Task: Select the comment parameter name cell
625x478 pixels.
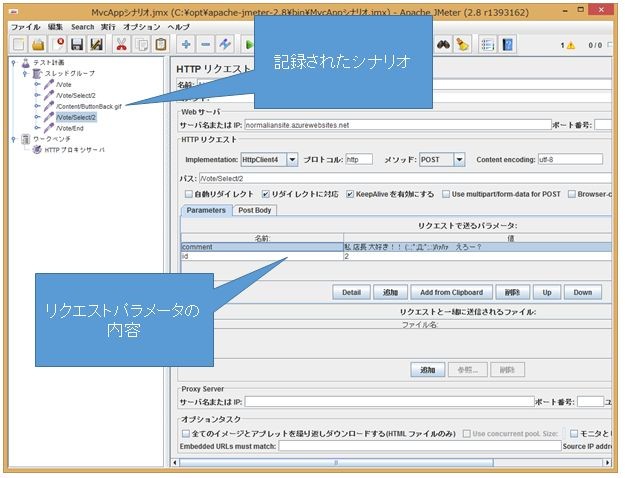Action: click(x=262, y=247)
